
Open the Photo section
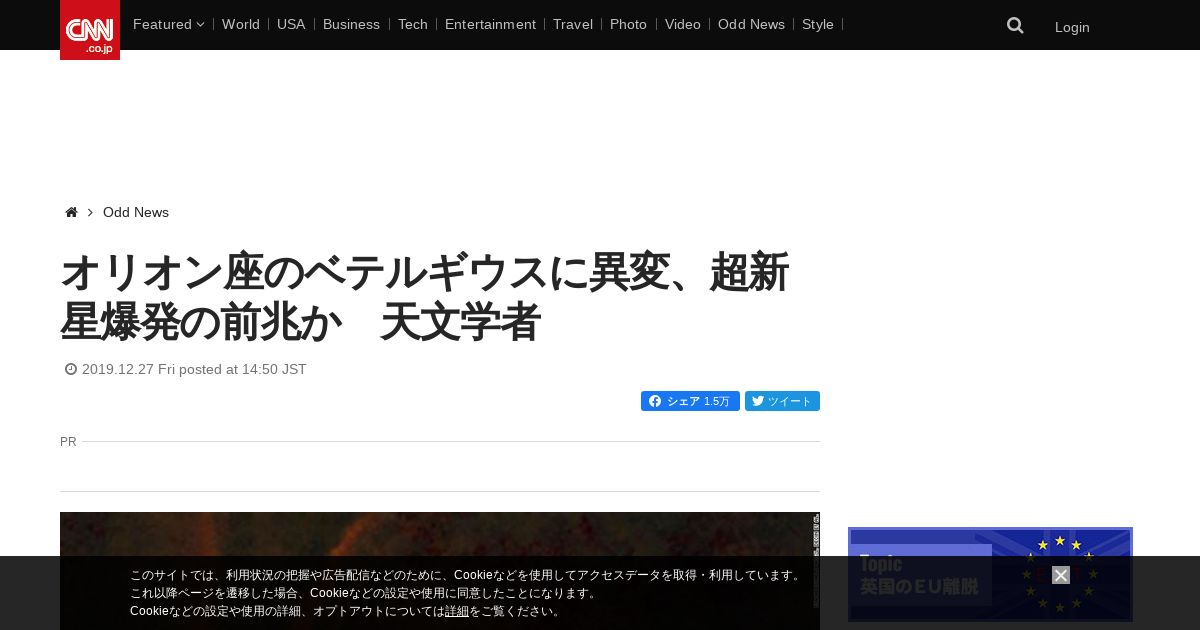click(628, 24)
